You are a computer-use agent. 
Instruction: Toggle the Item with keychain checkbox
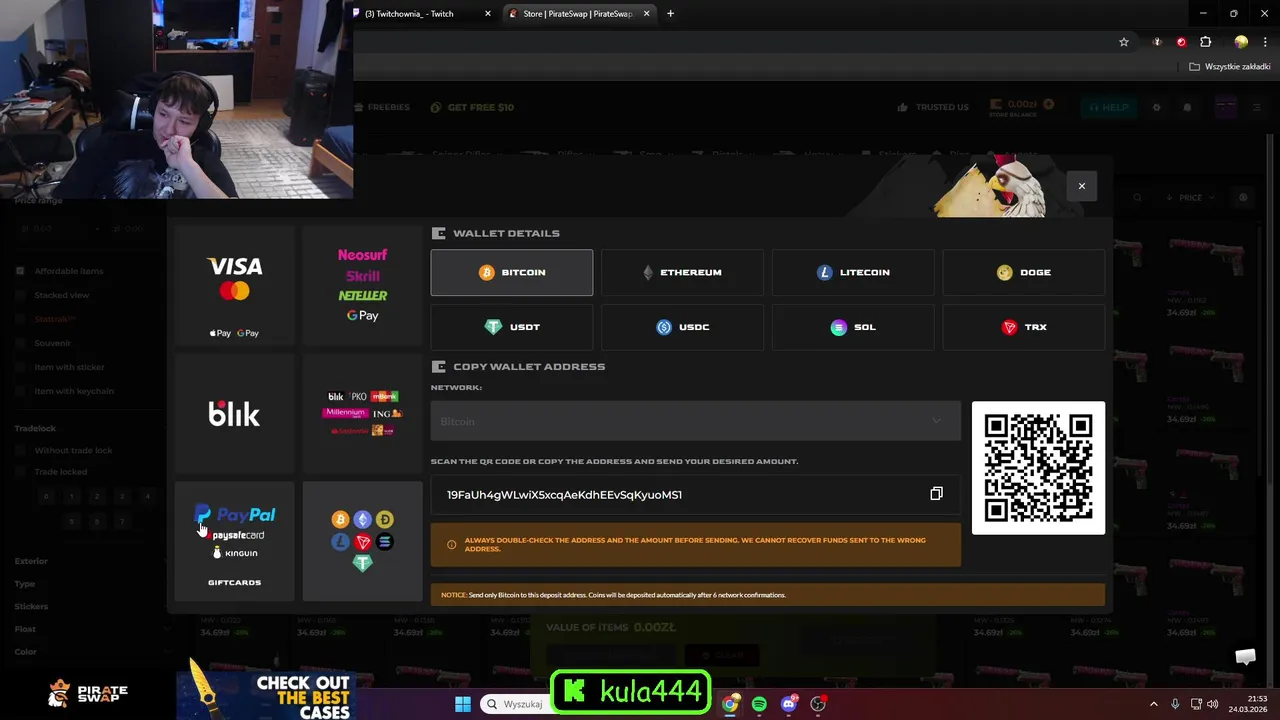click(20, 391)
